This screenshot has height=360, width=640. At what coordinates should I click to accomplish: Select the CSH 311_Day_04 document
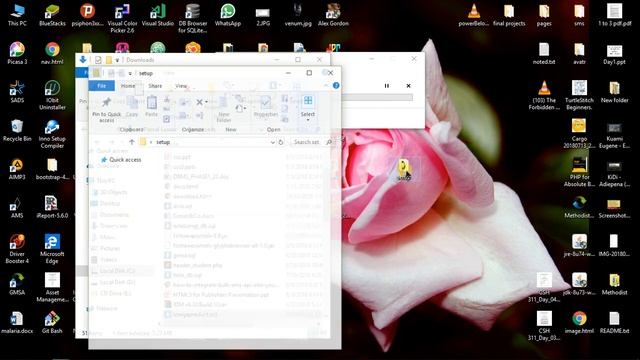[x=544, y=287]
